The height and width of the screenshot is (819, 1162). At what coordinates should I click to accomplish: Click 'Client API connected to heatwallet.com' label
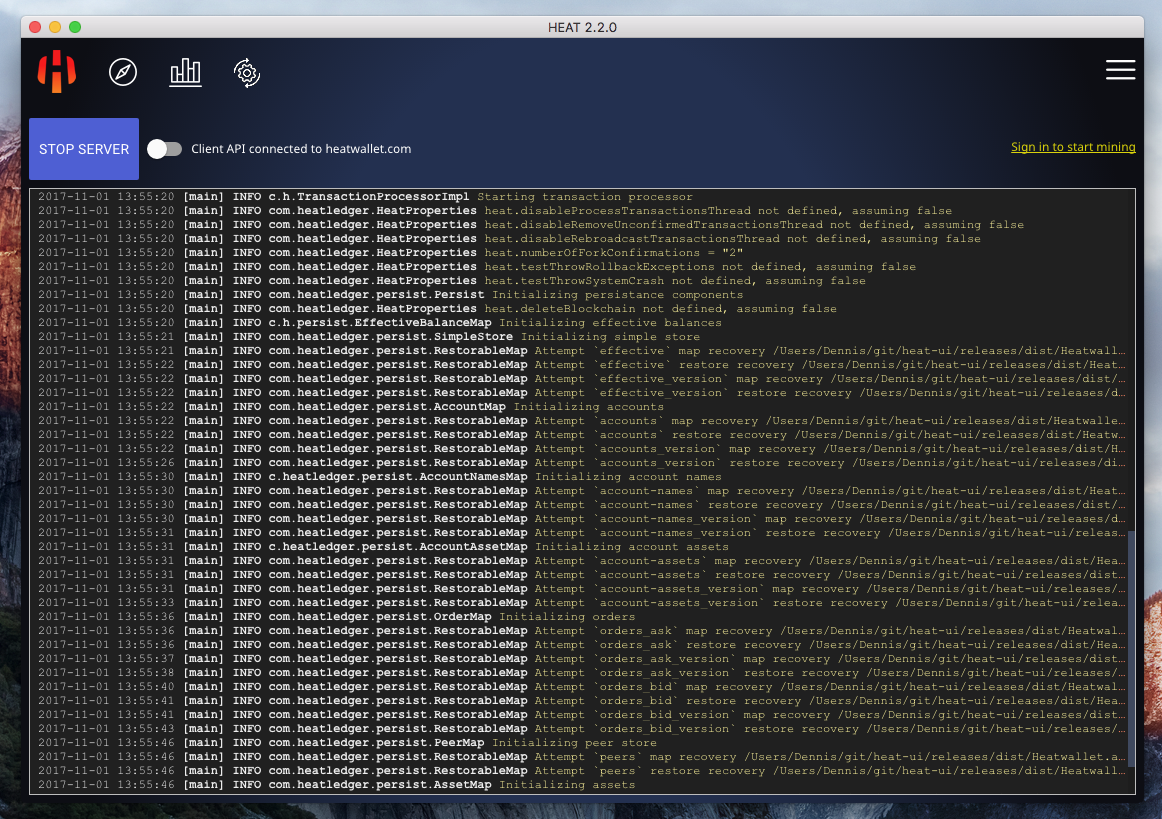click(x=301, y=149)
